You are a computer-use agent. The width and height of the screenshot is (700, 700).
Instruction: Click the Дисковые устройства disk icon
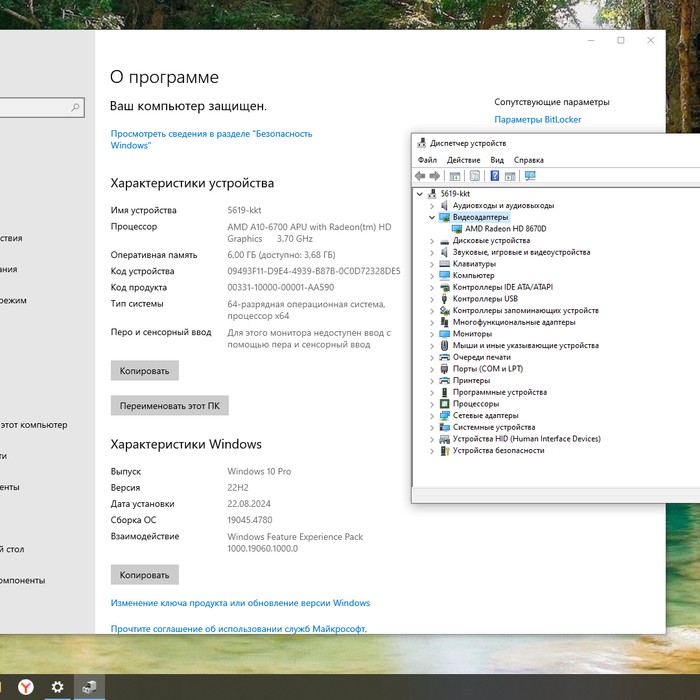tap(444, 241)
